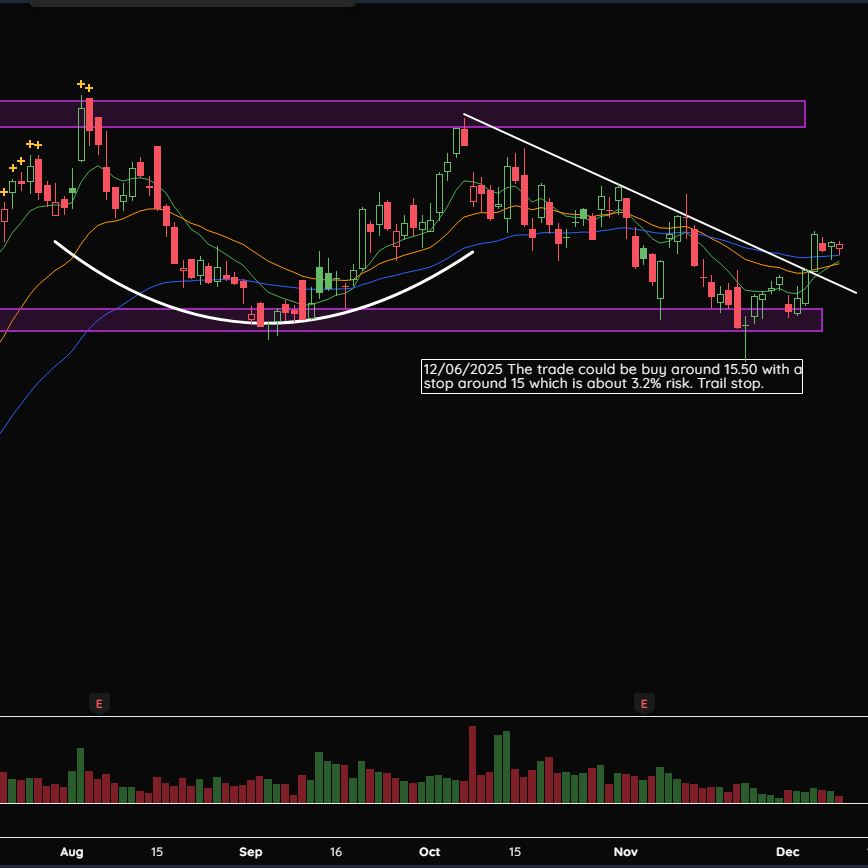Click the Oct label on time axis
868x868 pixels.
click(430, 852)
